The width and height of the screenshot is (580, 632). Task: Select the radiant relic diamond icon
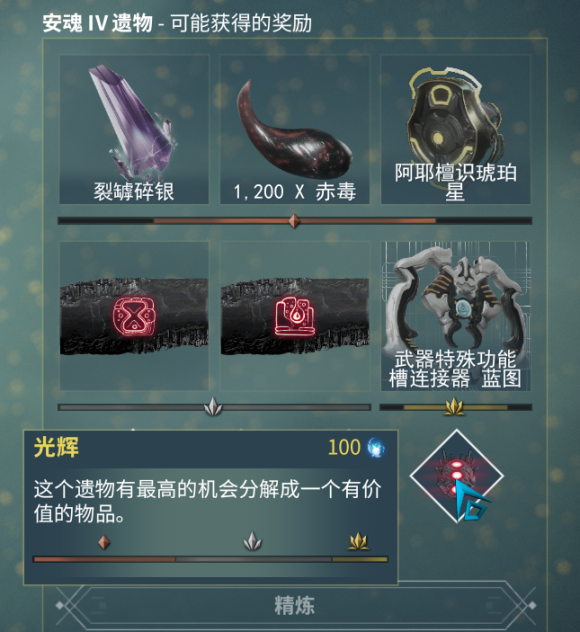pos(457,476)
